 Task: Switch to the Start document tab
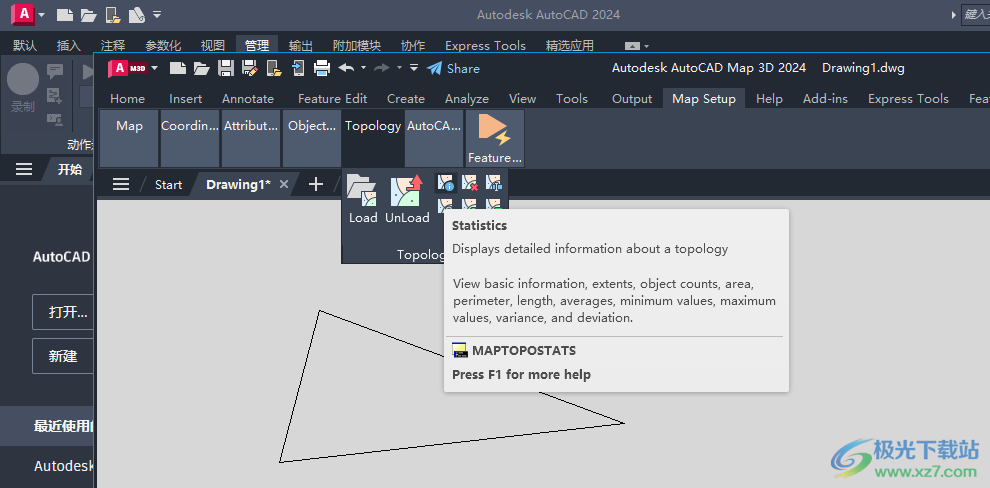pyautogui.click(x=168, y=184)
